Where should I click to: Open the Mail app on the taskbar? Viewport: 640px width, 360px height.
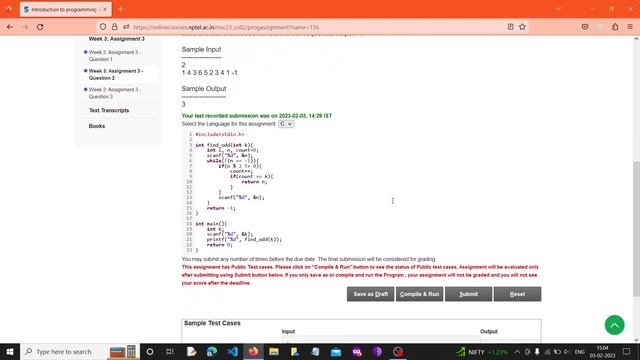coord(336,351)
